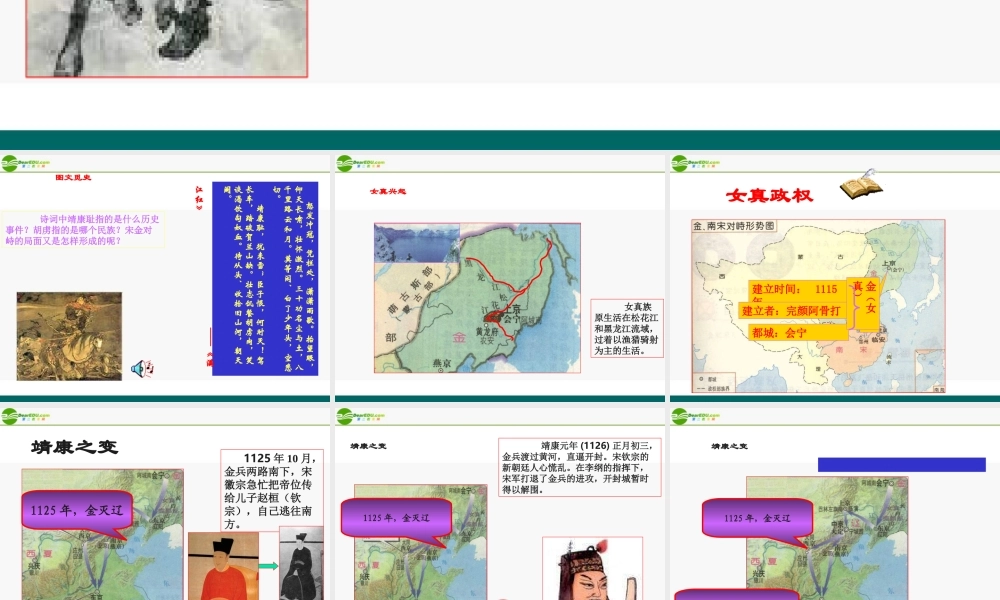Screen dimensions: 1000x600
Task: Select the 建立者：完颜阿骨打 yellow box
Action: (x=793, y=311)
